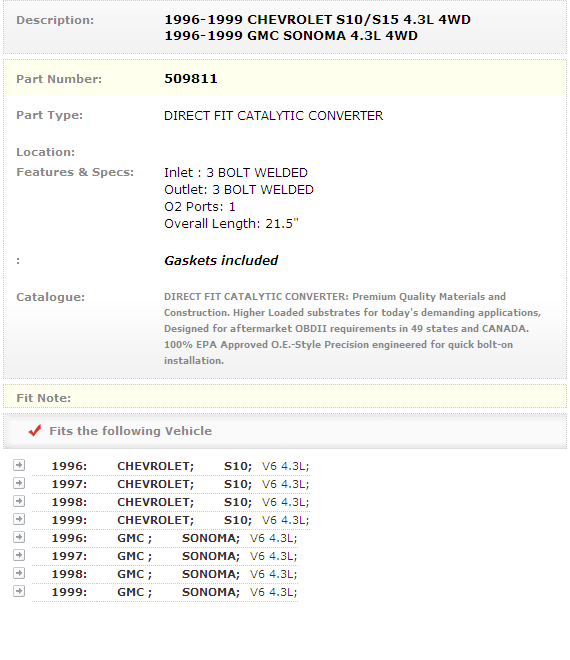This screenshot has width=570, height=660.
Task: Click arrow icon beside 1998 Chevrolet S10 row
Action: pos(19,501)
